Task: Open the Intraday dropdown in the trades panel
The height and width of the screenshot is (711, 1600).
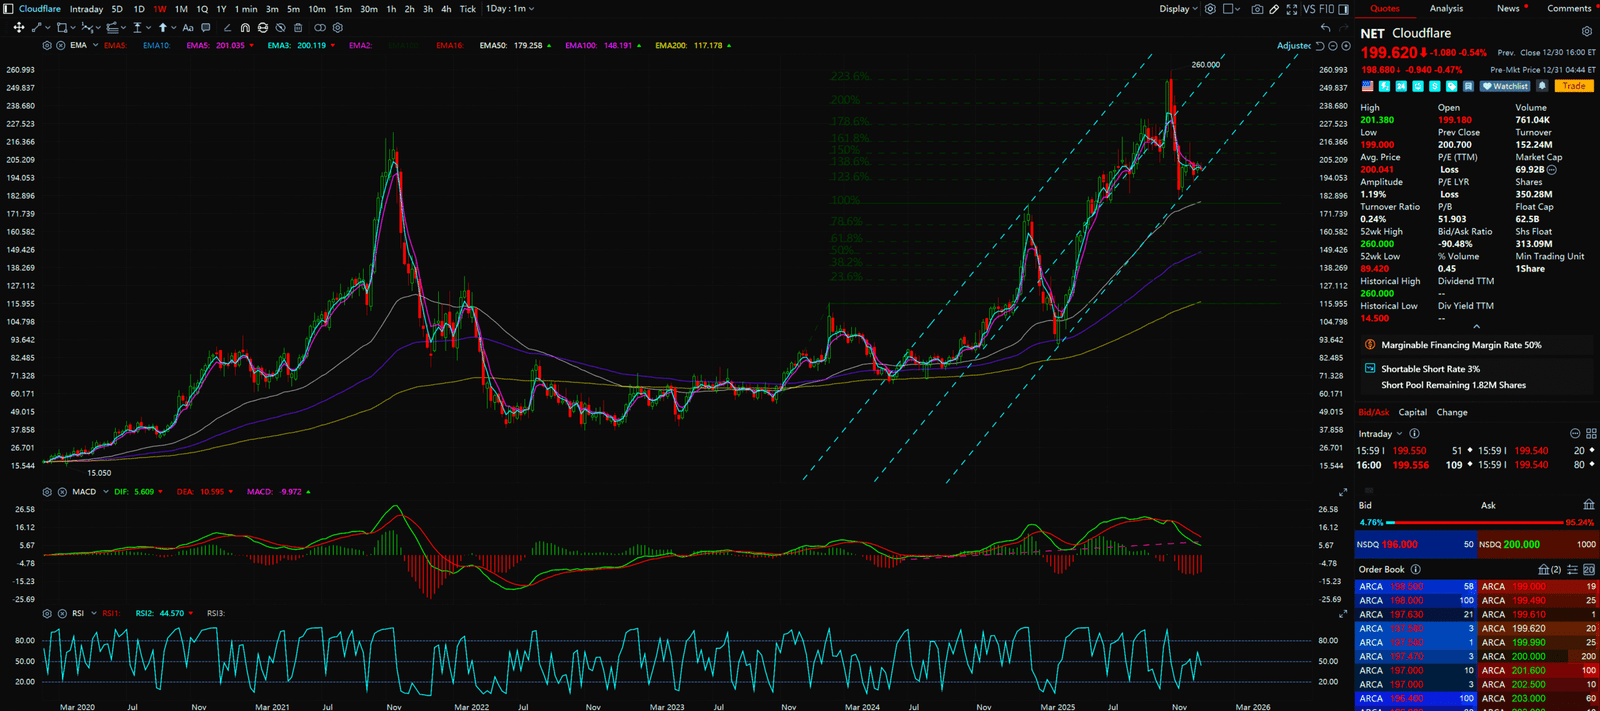Action: (x=1380, y=434)
